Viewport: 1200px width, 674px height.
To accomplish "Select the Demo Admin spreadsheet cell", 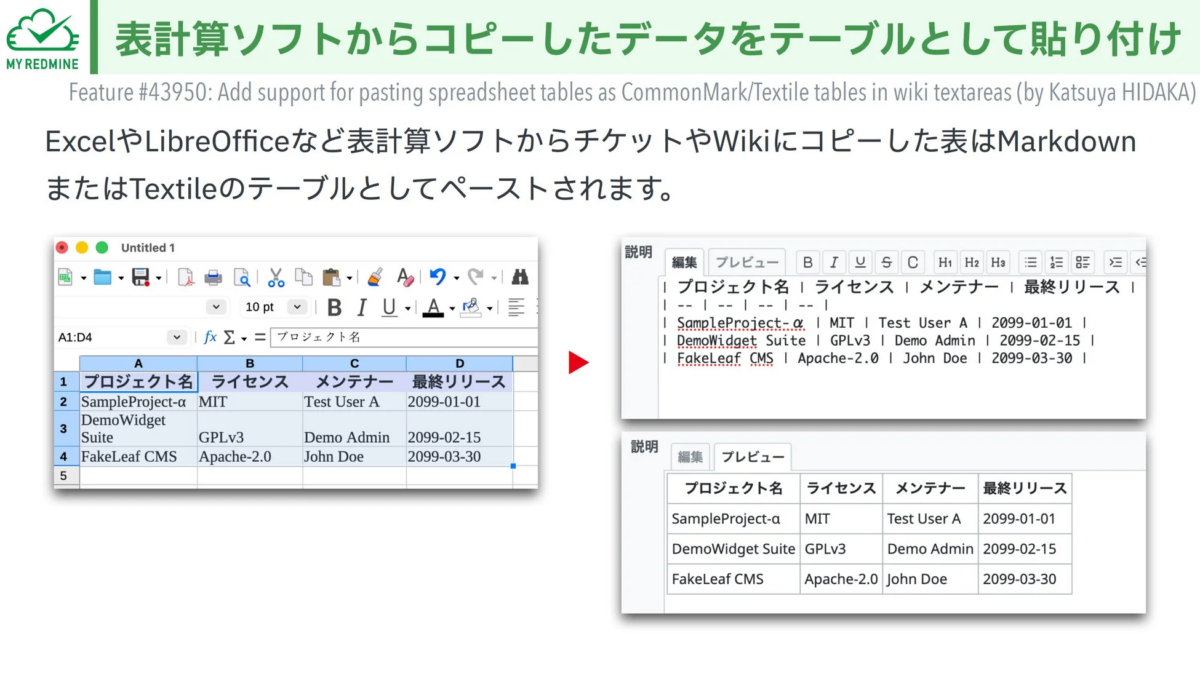I will click(354, 429).
